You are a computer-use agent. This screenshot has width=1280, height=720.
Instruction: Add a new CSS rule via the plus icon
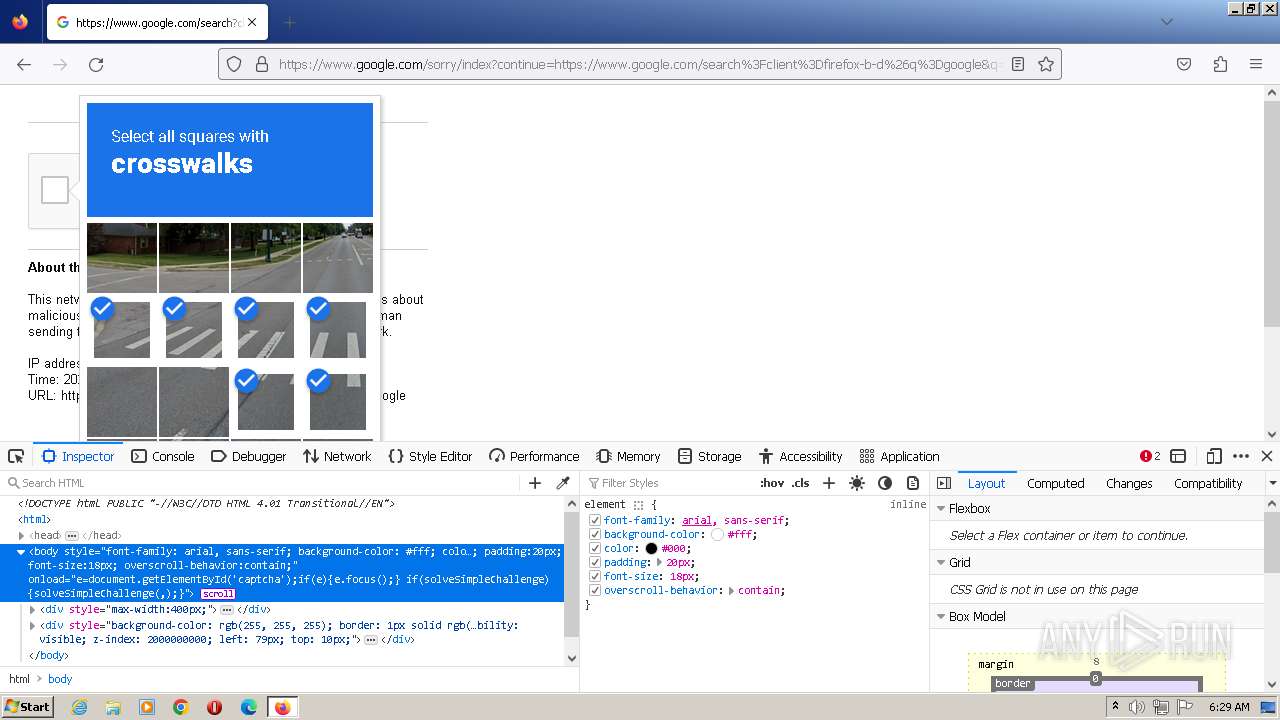pos(828,483)
